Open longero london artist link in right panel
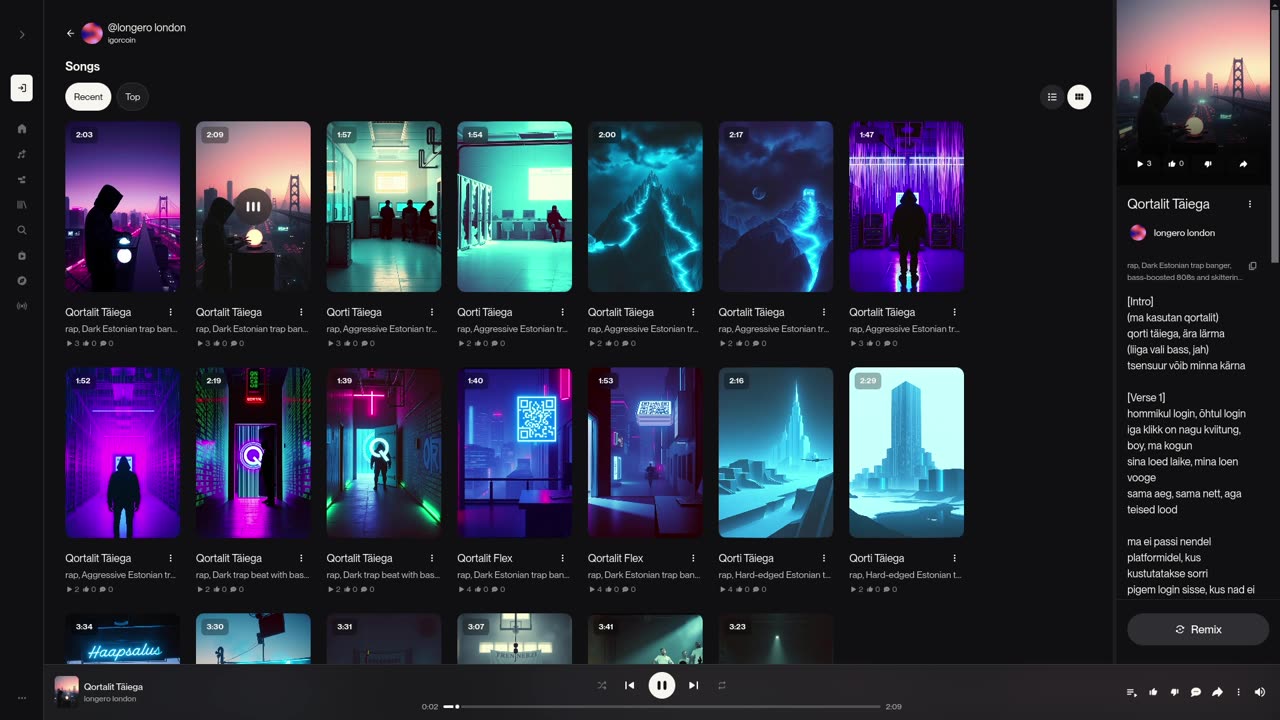The height and width of the screenshot is (720, 1280). point(1184,233)
